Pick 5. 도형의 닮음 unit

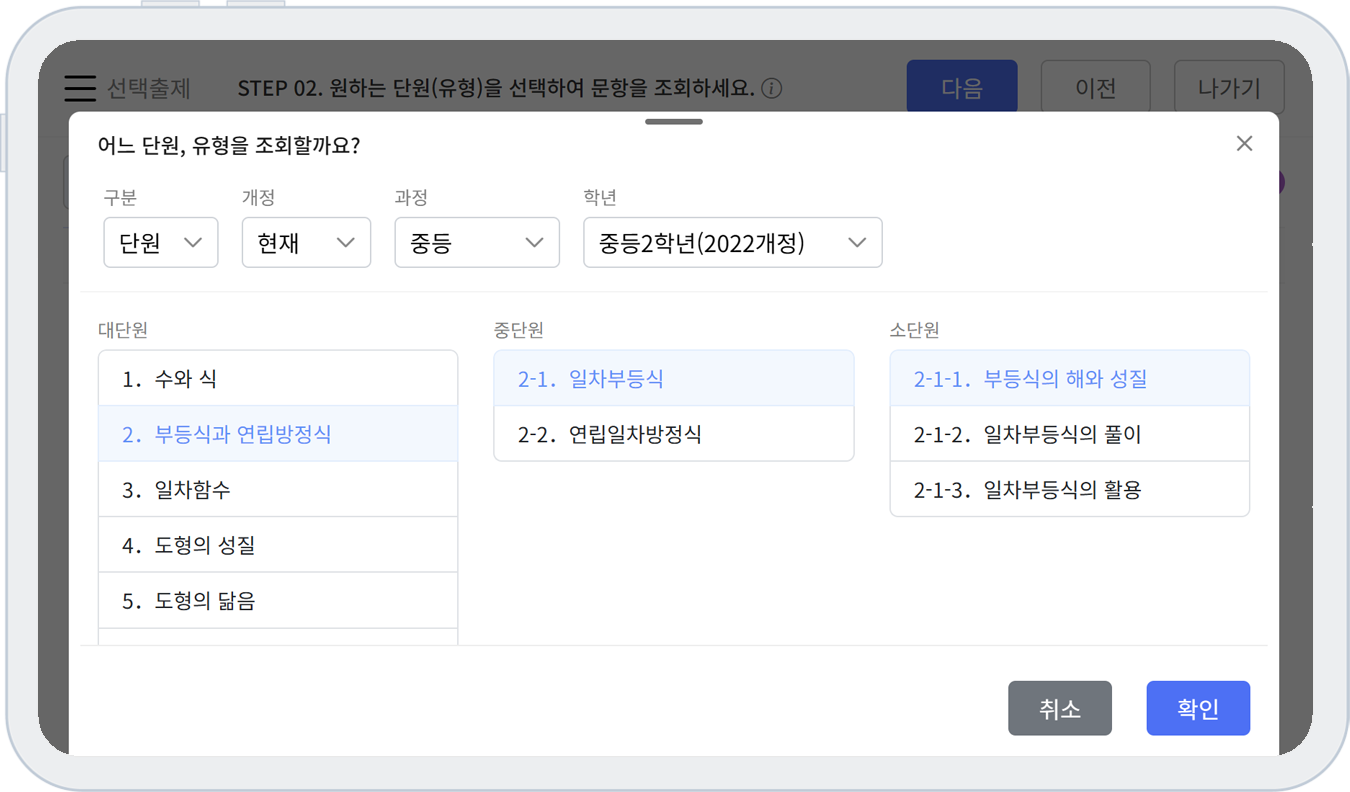(x=278, y=601)
